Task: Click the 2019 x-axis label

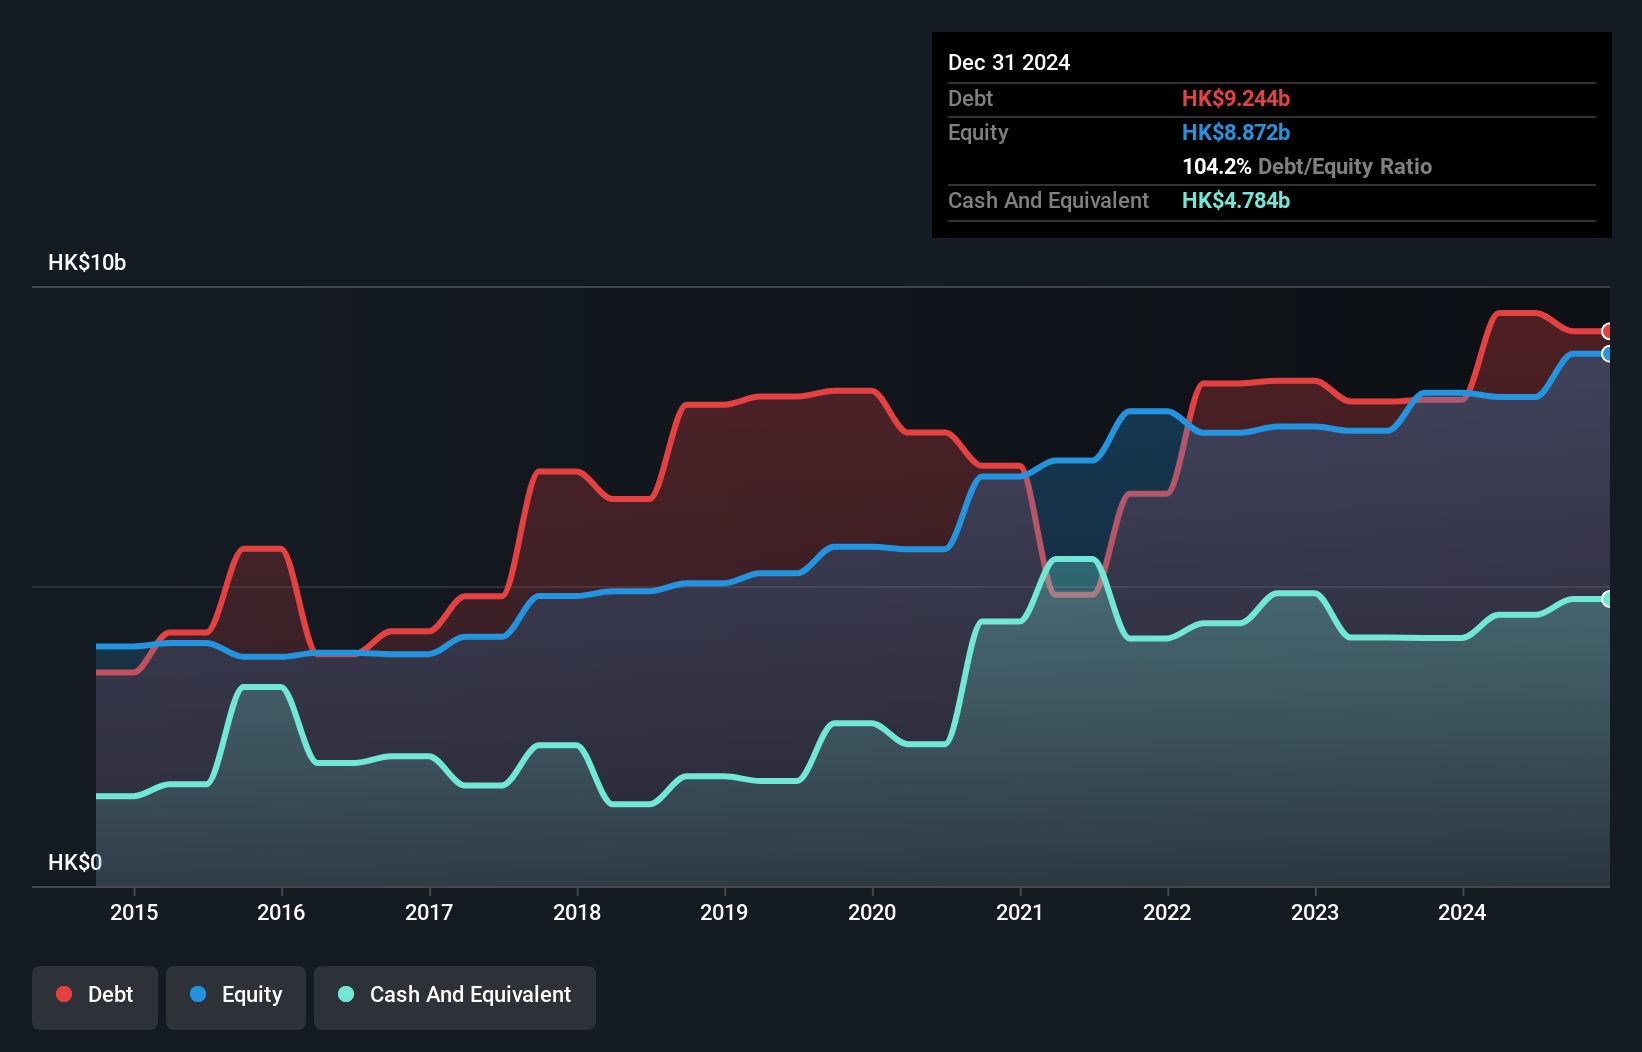Action: (724, 912)
